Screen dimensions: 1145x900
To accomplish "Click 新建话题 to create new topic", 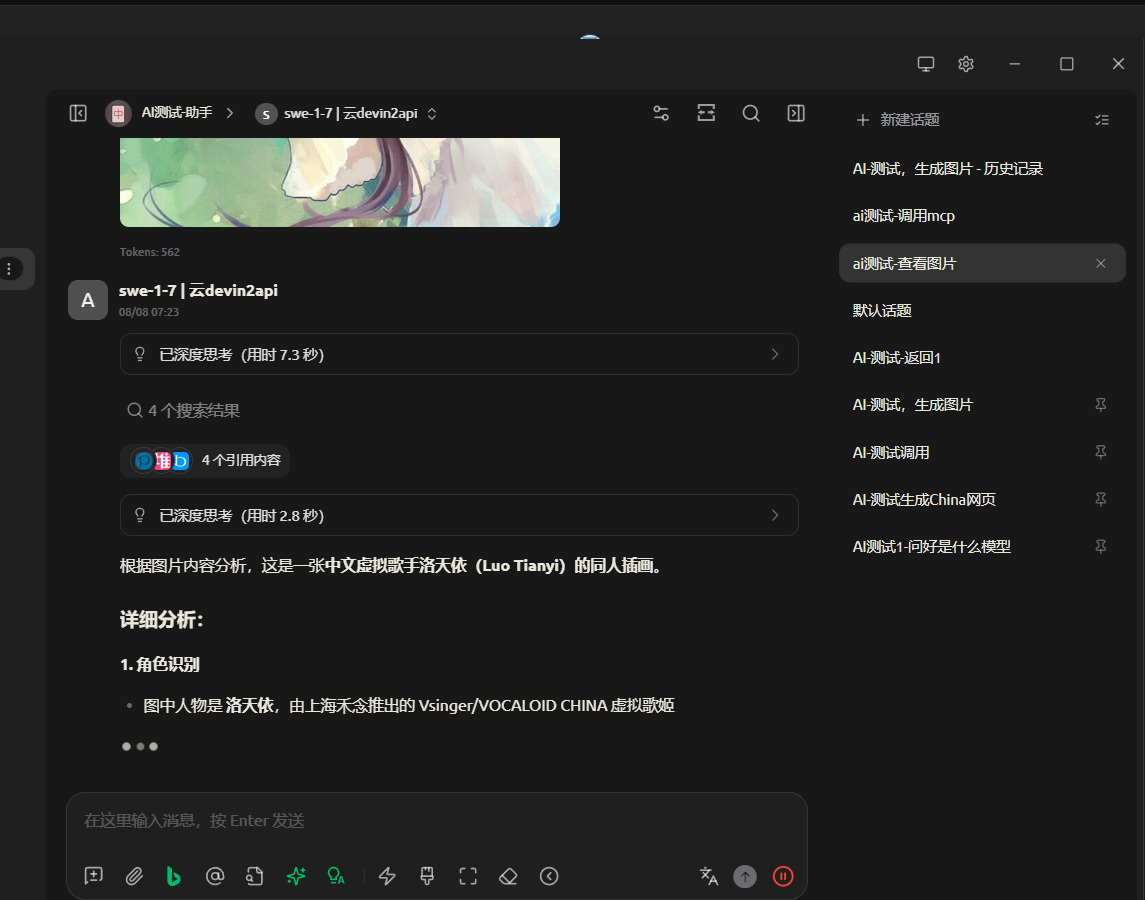I will [898, 120].
